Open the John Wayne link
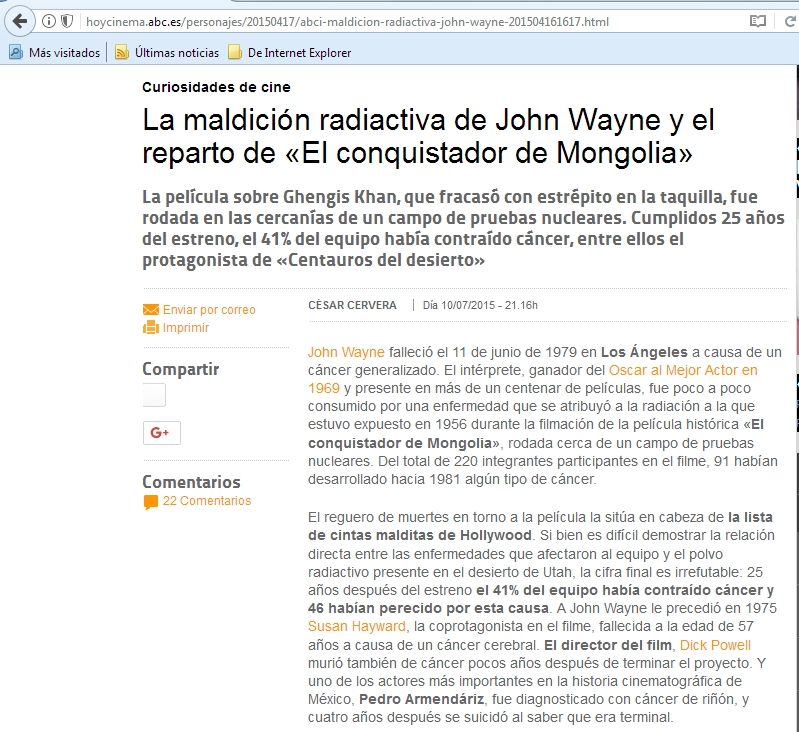Viewport: 799px width, 732px height. click(x=346, y=352)
